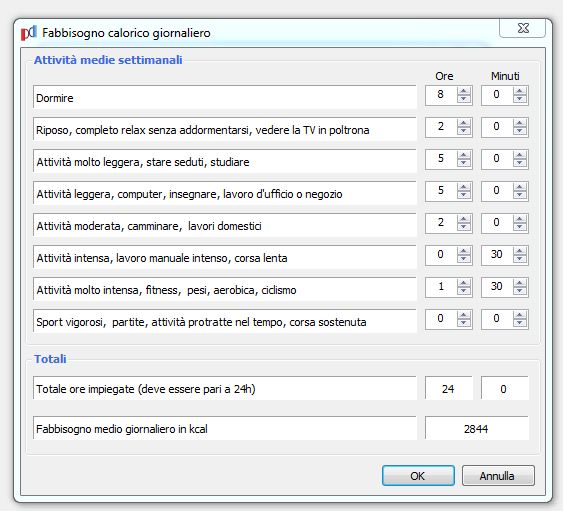Increase minutes for Attività leggera row
Viewport: 563px width, 511px height.
point(520,187)
